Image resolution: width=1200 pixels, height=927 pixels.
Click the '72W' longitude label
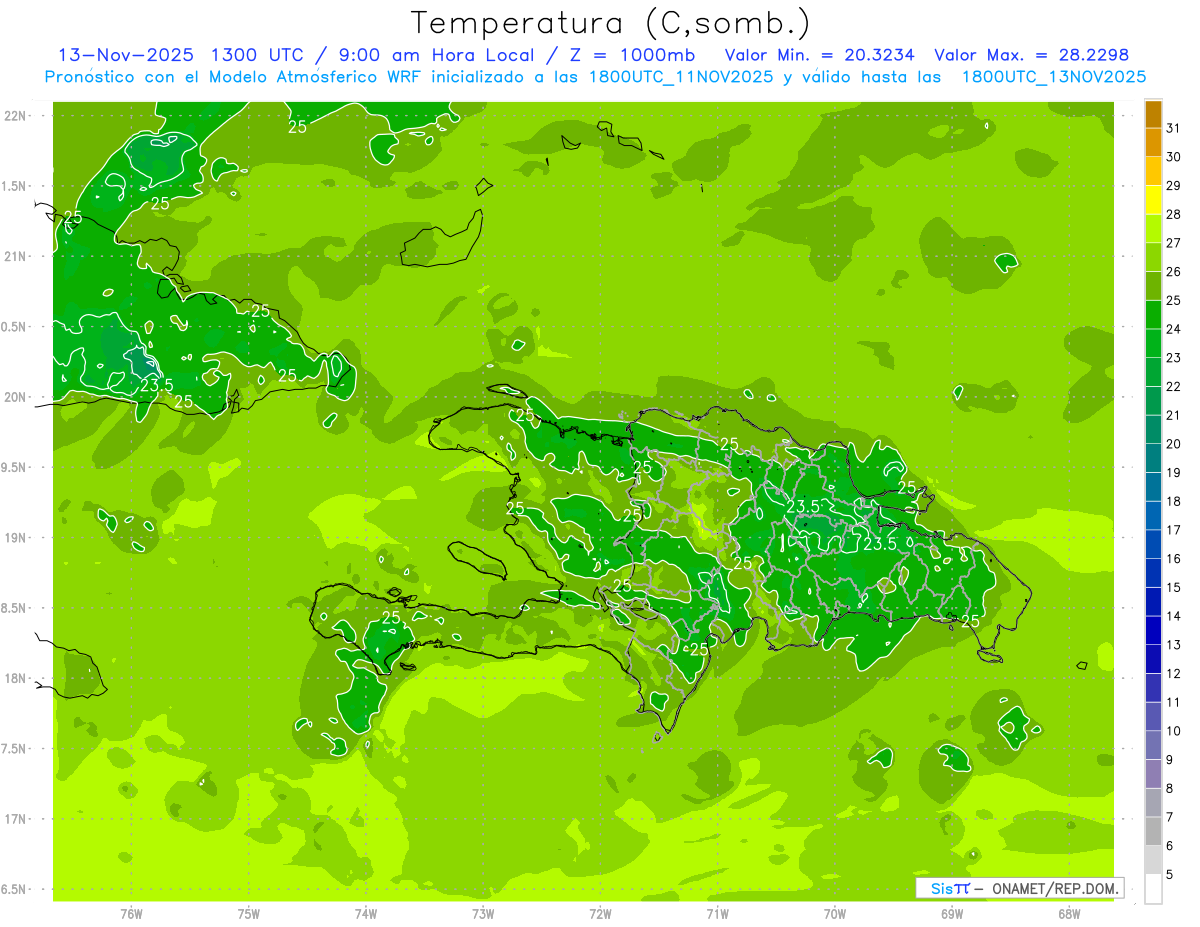(600, 913)
